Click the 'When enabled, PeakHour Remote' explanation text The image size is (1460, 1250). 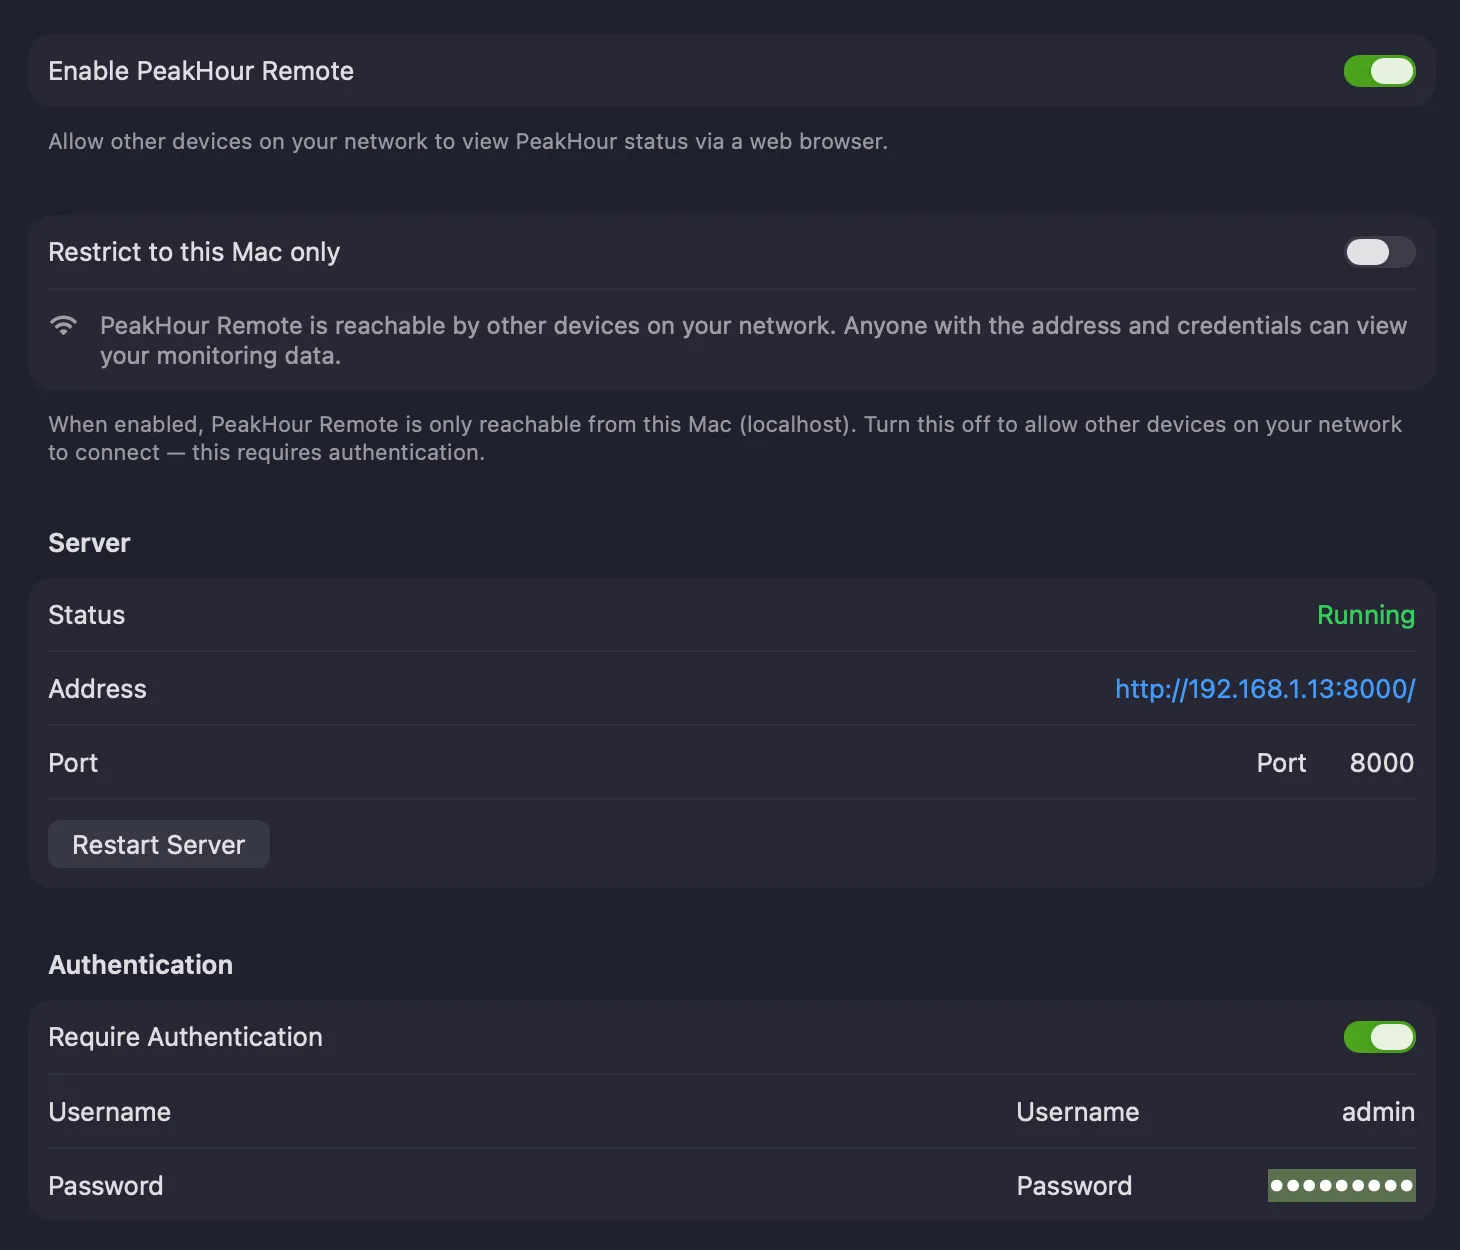(x=725, y=438)
